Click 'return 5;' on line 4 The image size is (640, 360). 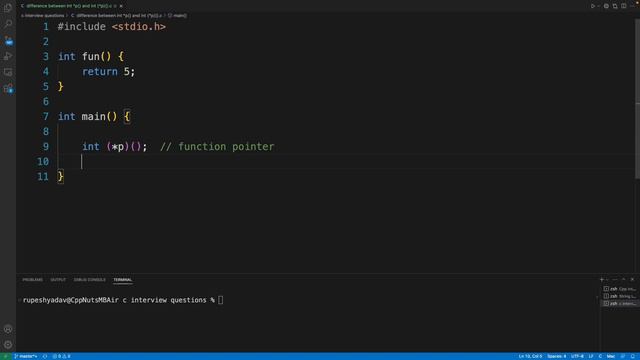(x=108, y=71)
